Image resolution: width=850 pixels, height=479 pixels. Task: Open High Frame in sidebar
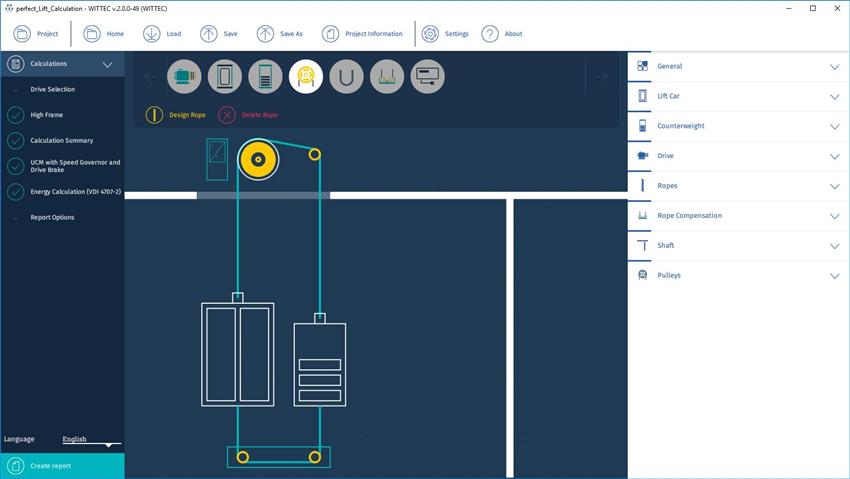coord(47,115)
